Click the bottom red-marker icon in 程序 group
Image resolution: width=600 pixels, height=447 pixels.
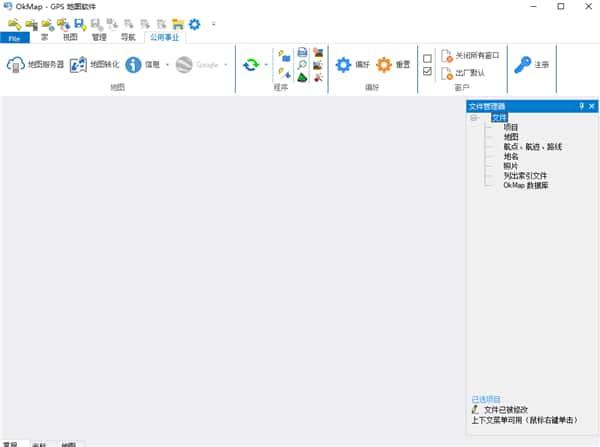pyautogui.click(x=318, y=77)
